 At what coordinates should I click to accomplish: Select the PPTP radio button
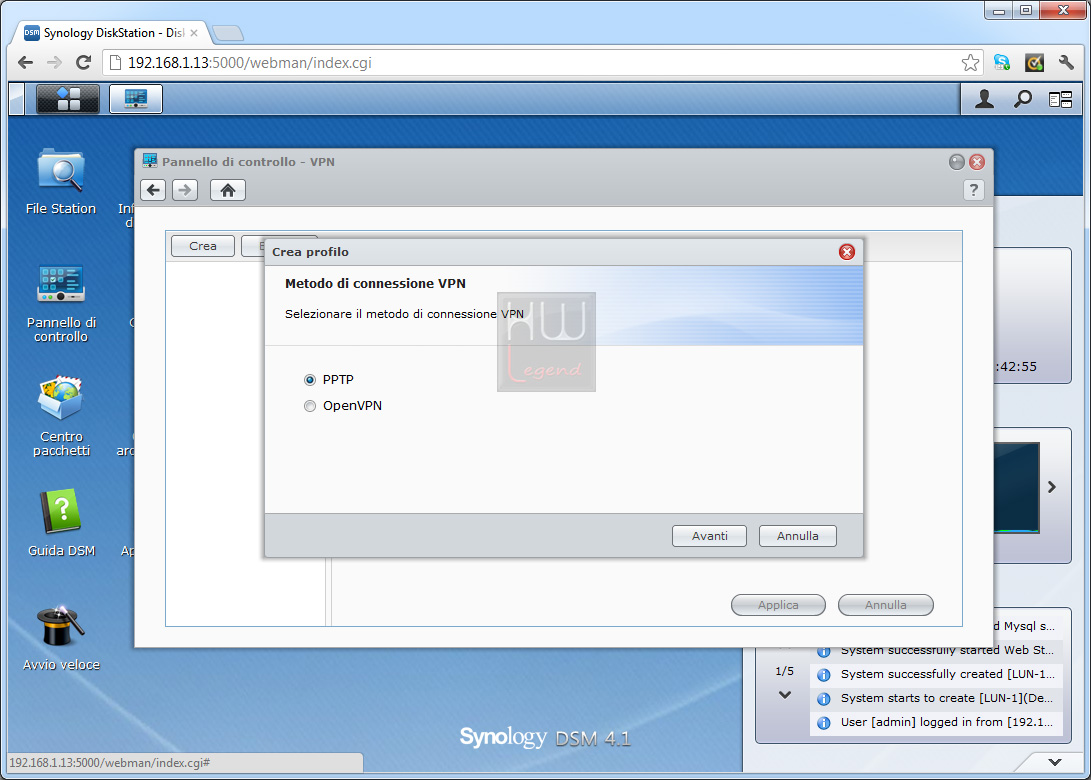310,380
